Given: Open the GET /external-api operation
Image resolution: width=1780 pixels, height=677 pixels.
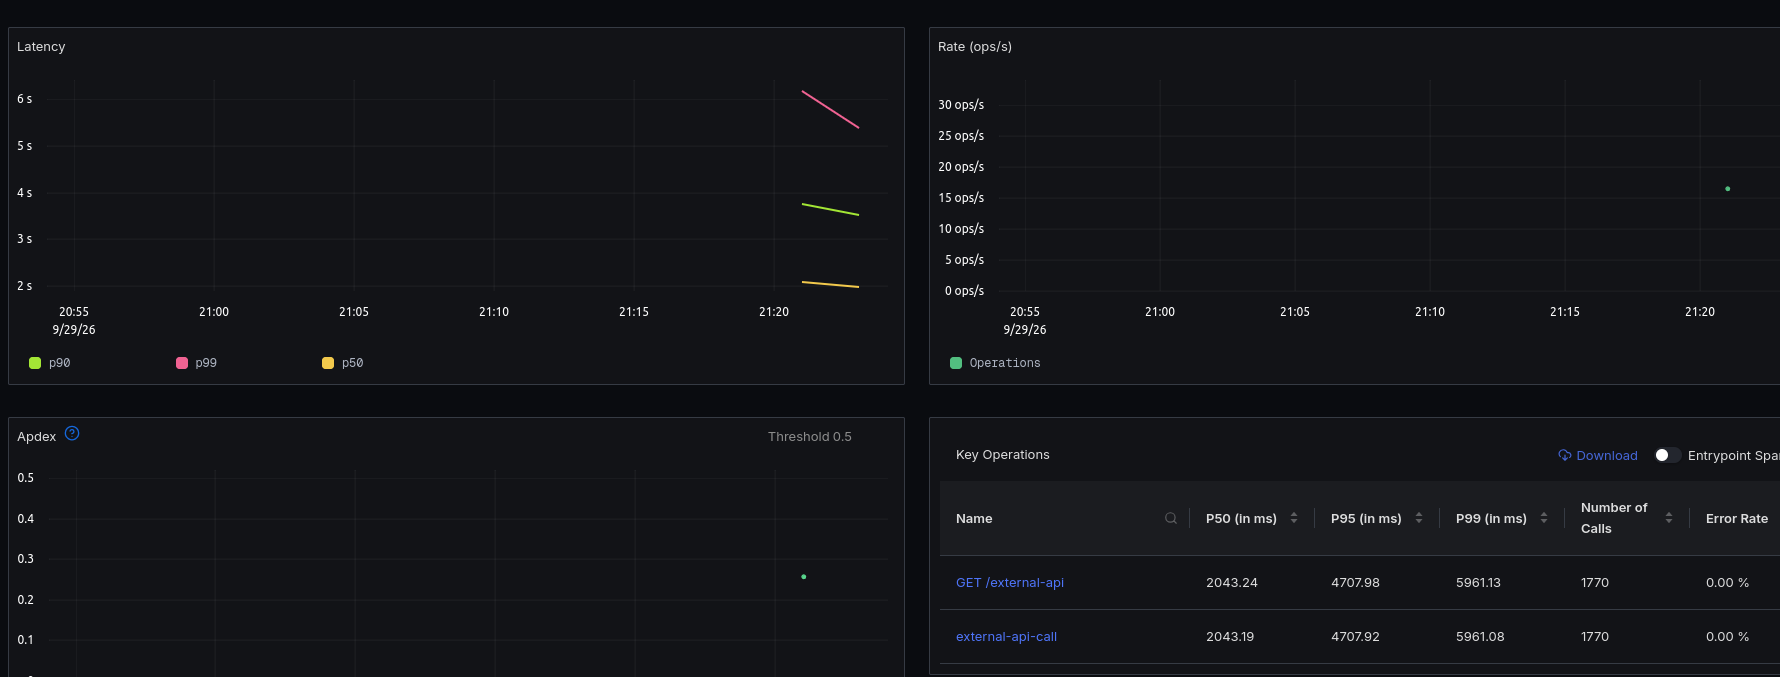Looking at the screenshot, I should (1010, 582).
